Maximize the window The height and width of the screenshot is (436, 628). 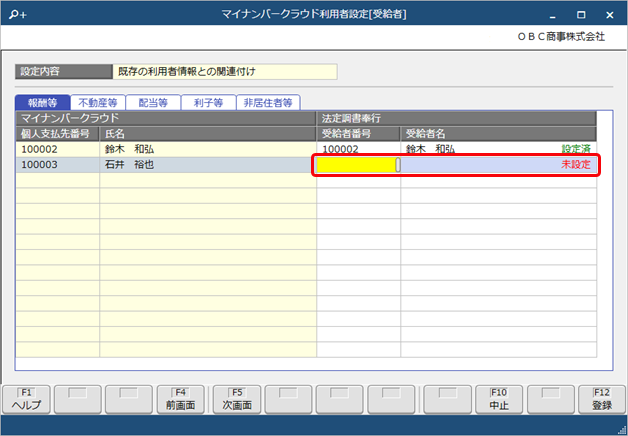[581, 15]
